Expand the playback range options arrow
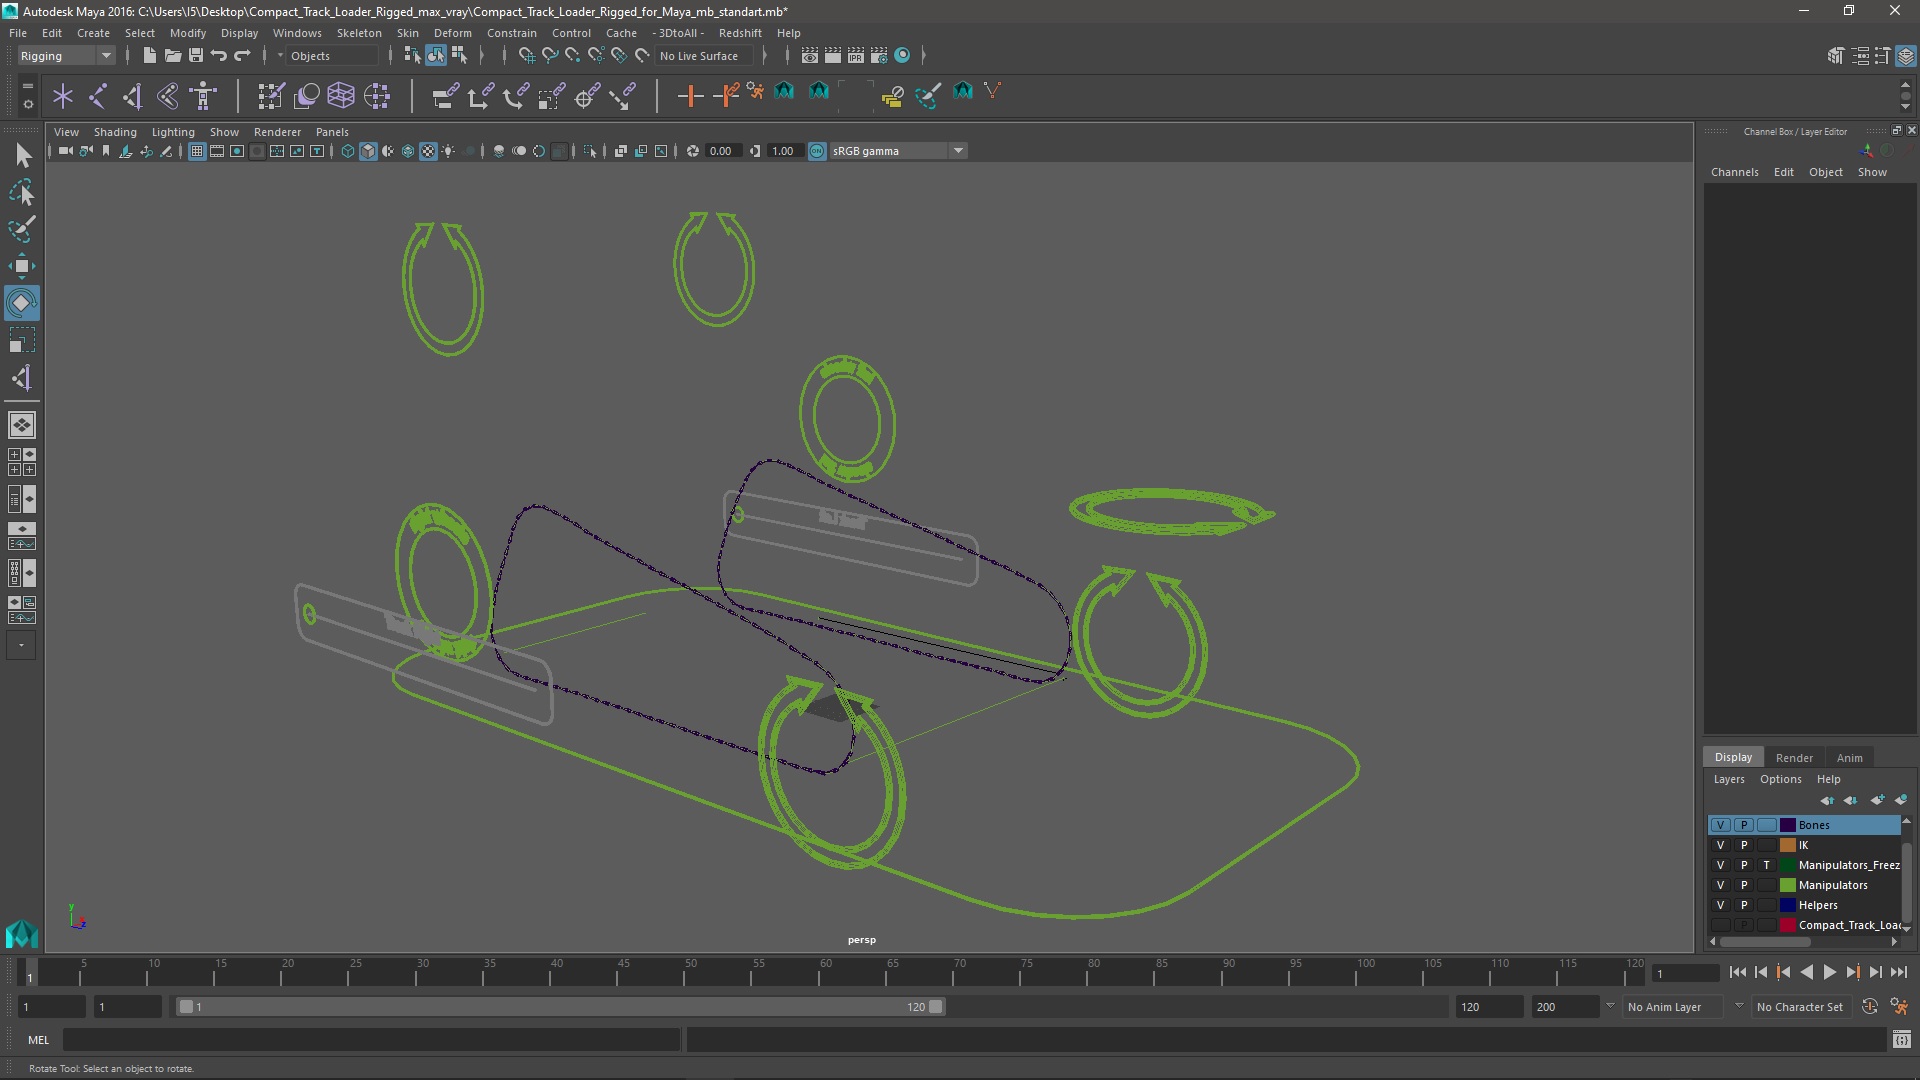Image resolution: width=1920 pixels, height=1080 pixels. tap(1610, 1006)
